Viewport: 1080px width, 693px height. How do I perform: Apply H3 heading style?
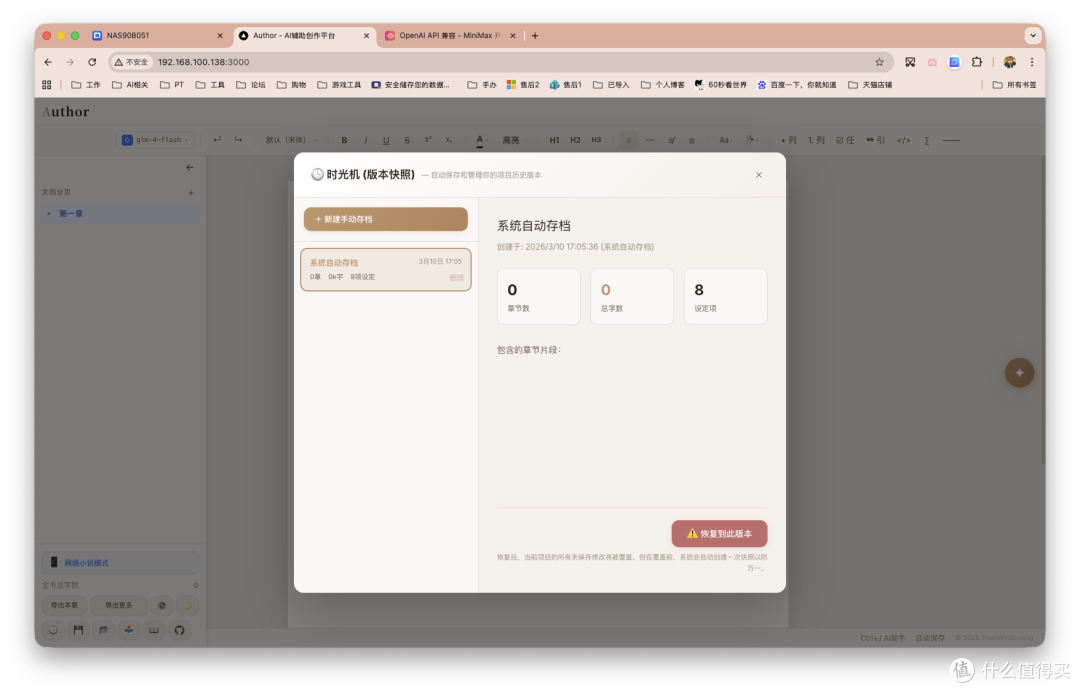tap(596, 140)
